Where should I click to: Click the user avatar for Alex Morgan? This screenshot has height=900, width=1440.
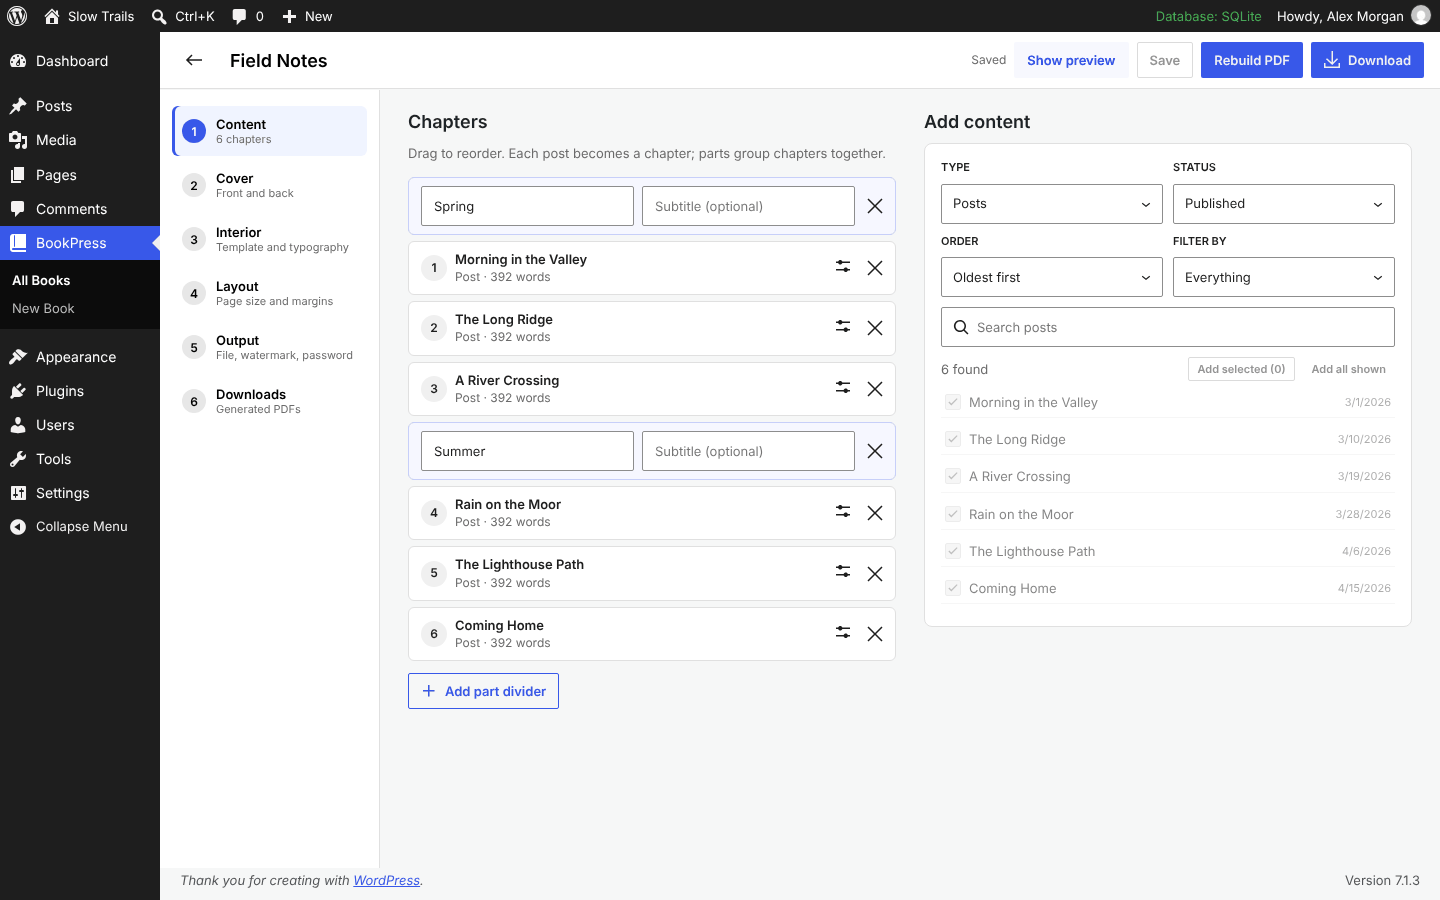pyautogui.click(x=1421, y=16)
